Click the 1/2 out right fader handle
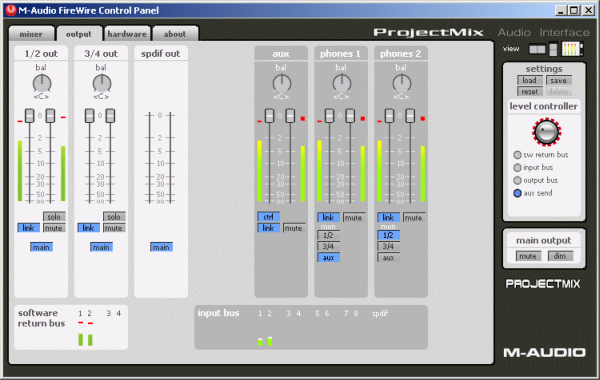Screen dimensions: 600x380 (x=51, y=116)
